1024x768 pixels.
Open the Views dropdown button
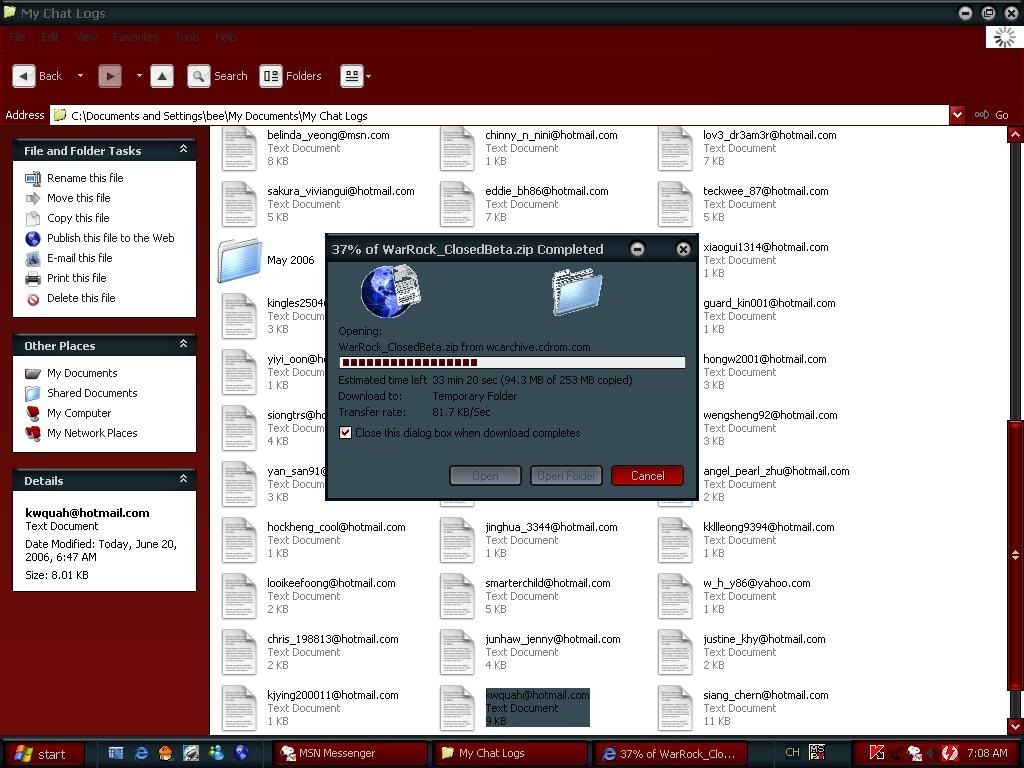(x=355, y=76)
